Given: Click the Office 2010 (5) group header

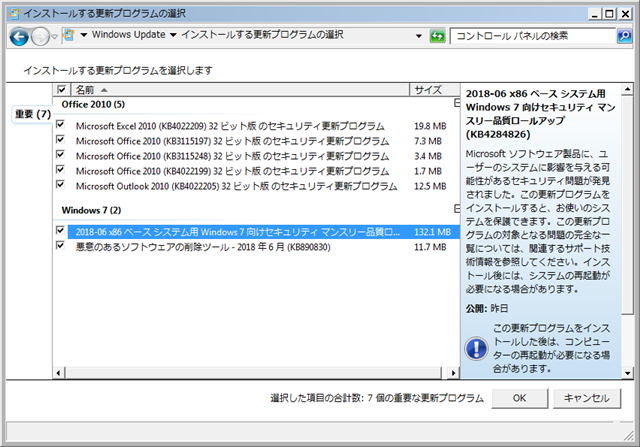Looking at the screenshot, I should pyautogui.click(x=93, y=105).
